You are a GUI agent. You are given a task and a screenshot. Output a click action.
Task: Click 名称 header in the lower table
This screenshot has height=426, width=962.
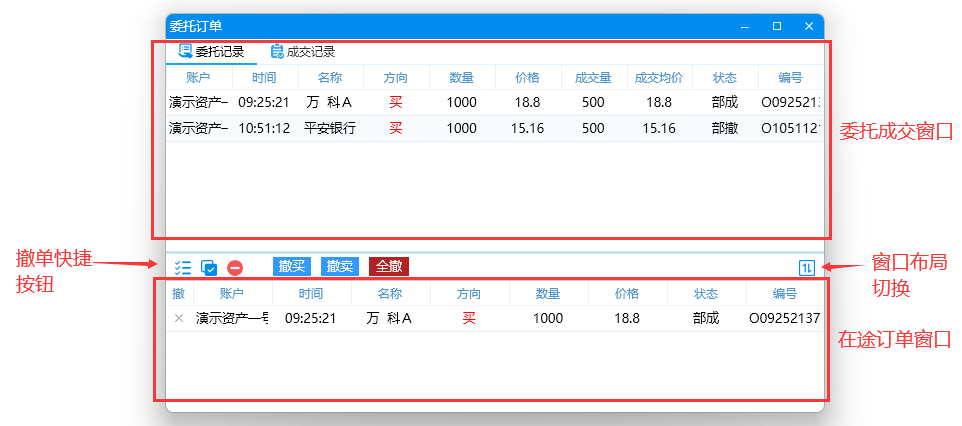click(x=390, y=294)
